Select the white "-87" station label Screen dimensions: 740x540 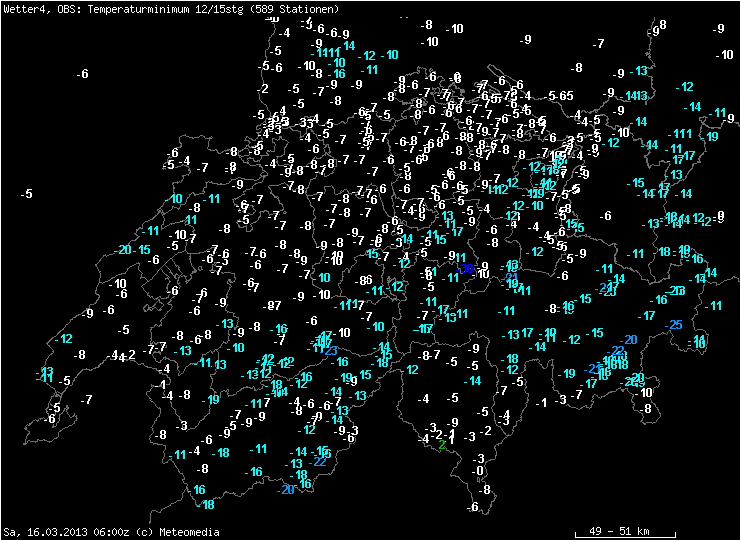click(x=272, y=306)
